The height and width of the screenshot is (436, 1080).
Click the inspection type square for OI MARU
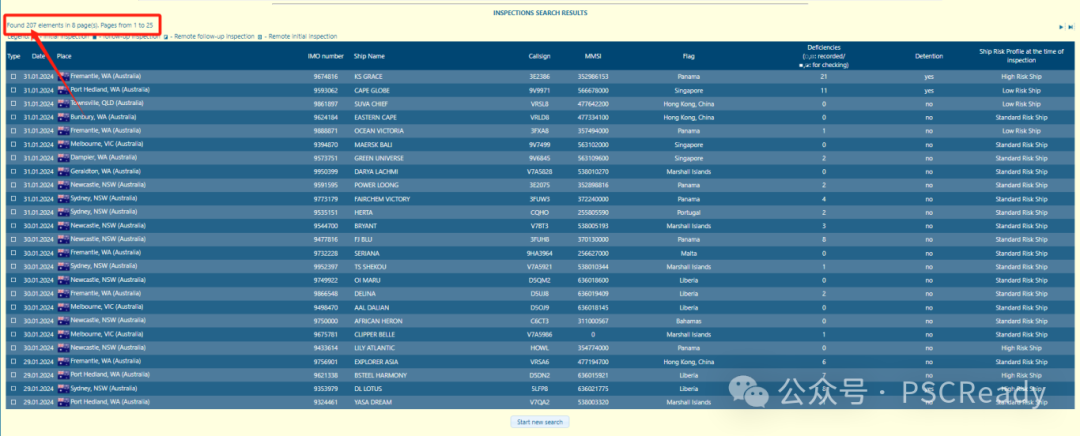(x=13, y=281)
